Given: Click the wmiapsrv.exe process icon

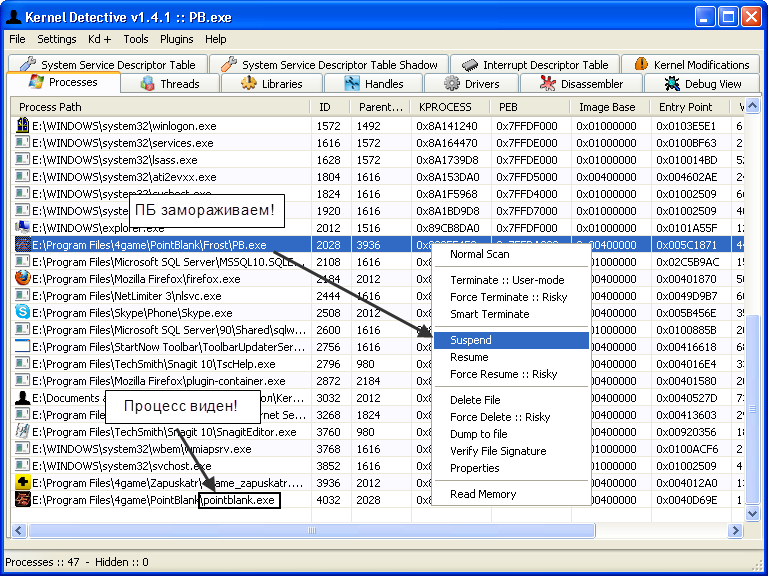Looking at the screenshot, I should tap(23, 449).
